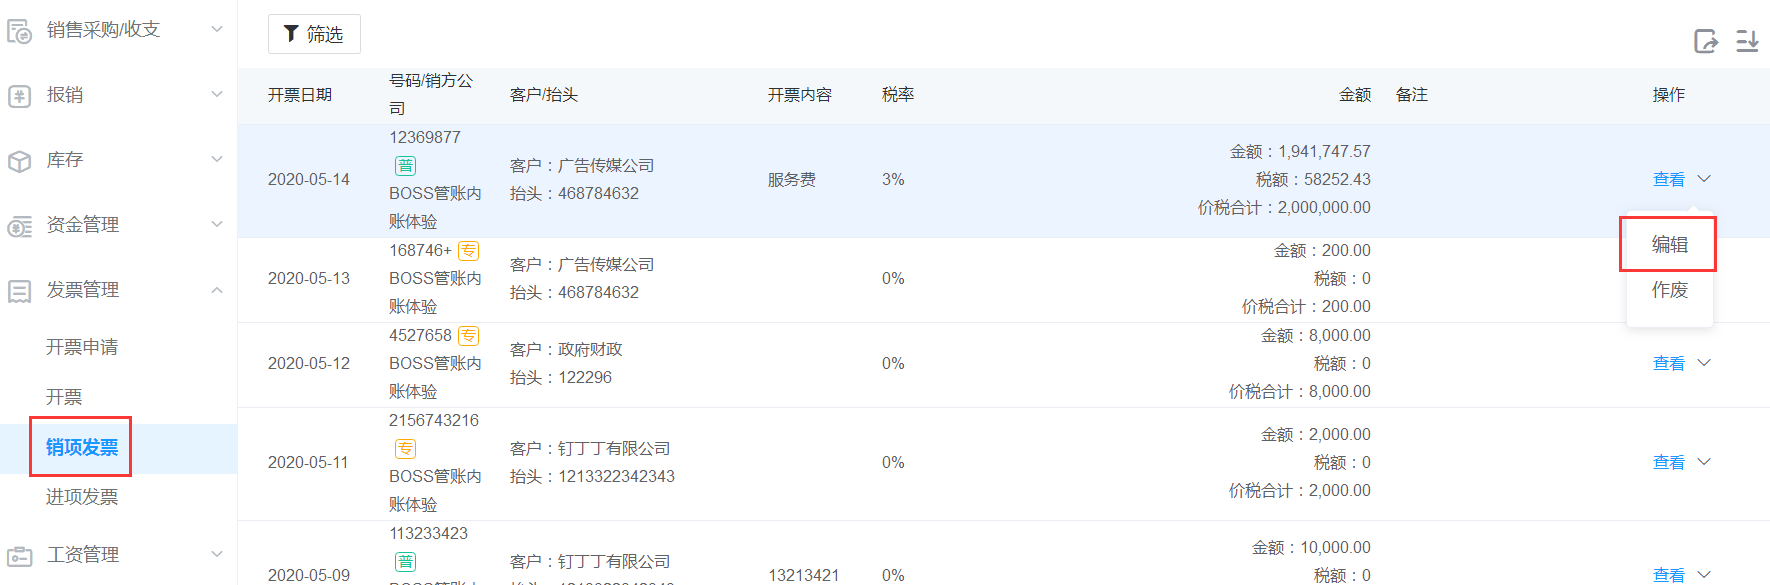Collapse the 发票管理 menu chevron
This screenshot has width=1770, height=585.
point(217,290)
